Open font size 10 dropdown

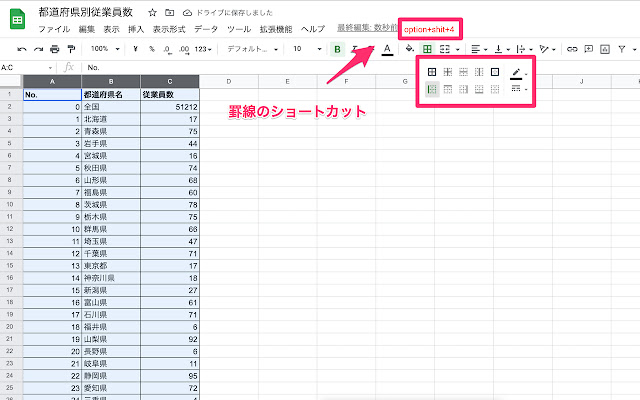[x=307, y=49]
